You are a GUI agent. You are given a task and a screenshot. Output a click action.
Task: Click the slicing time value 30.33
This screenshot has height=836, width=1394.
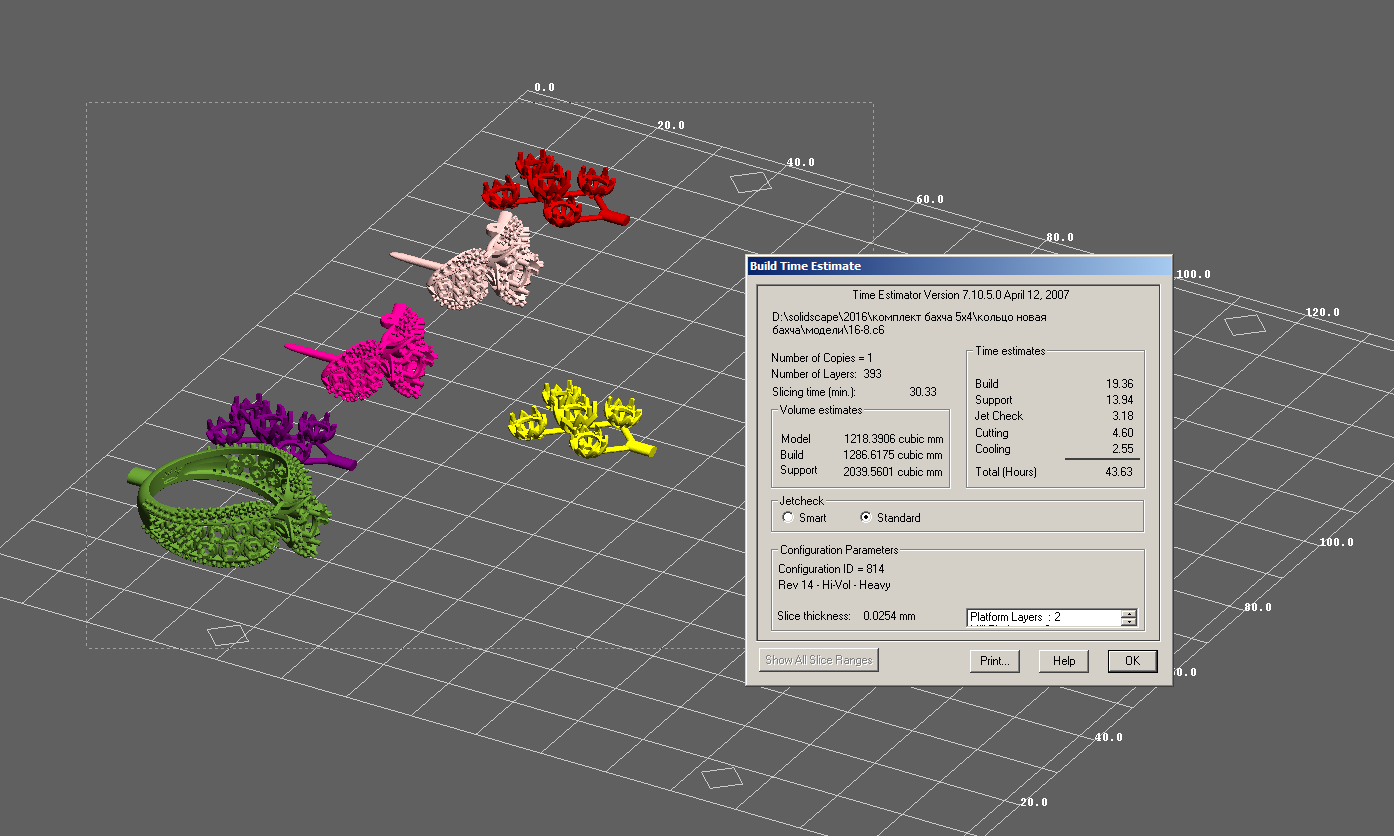pyautogui.click(x=923, y=392)
